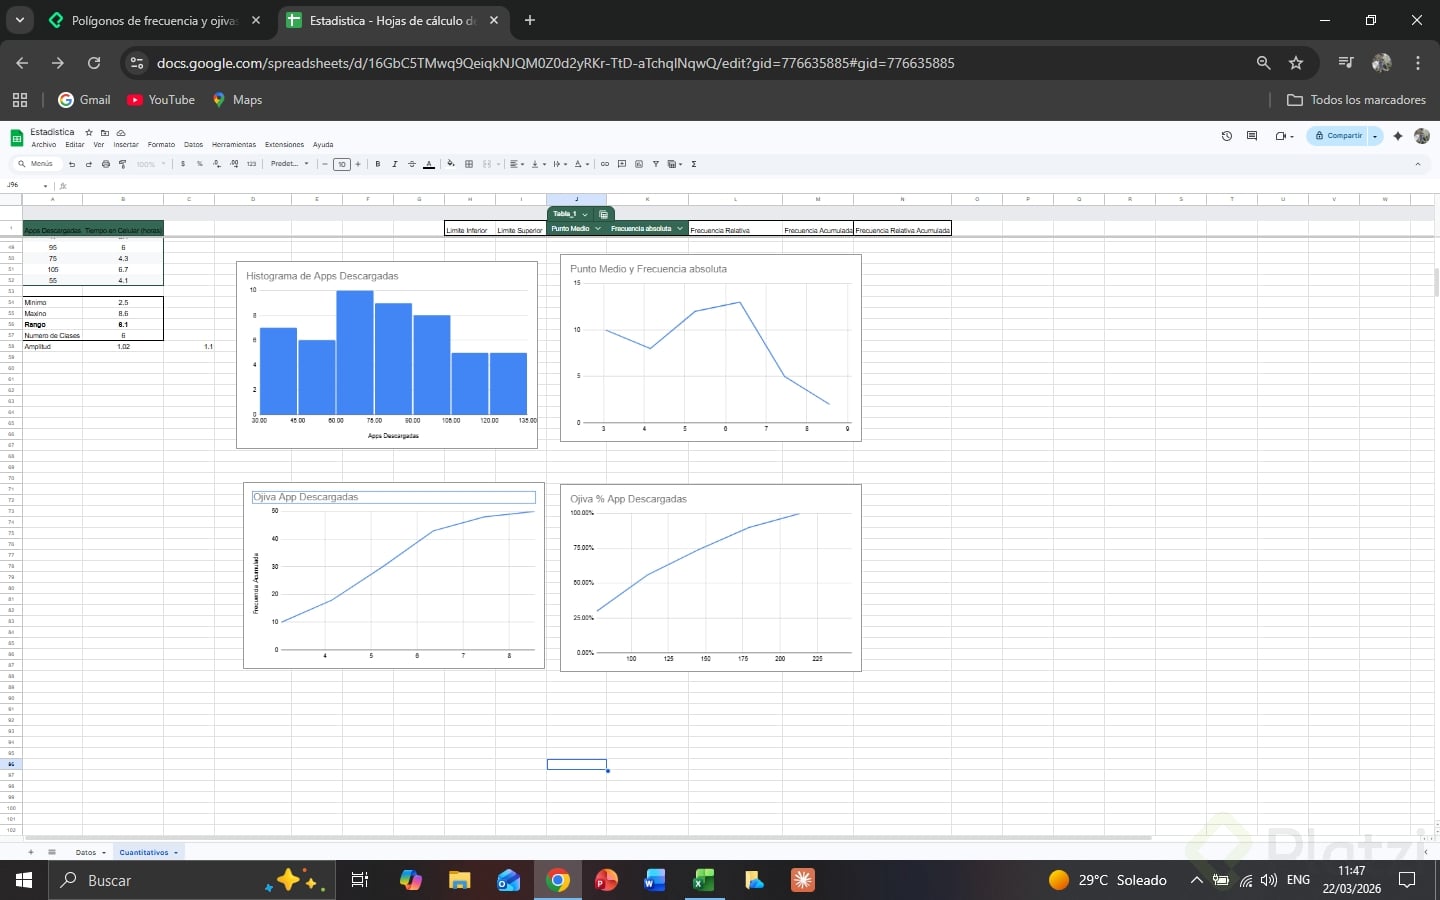This screenshot has width=1440, height=900.
Task: Click the Compartir share button
Action: pyautogui.click(x=1338, y=136)
